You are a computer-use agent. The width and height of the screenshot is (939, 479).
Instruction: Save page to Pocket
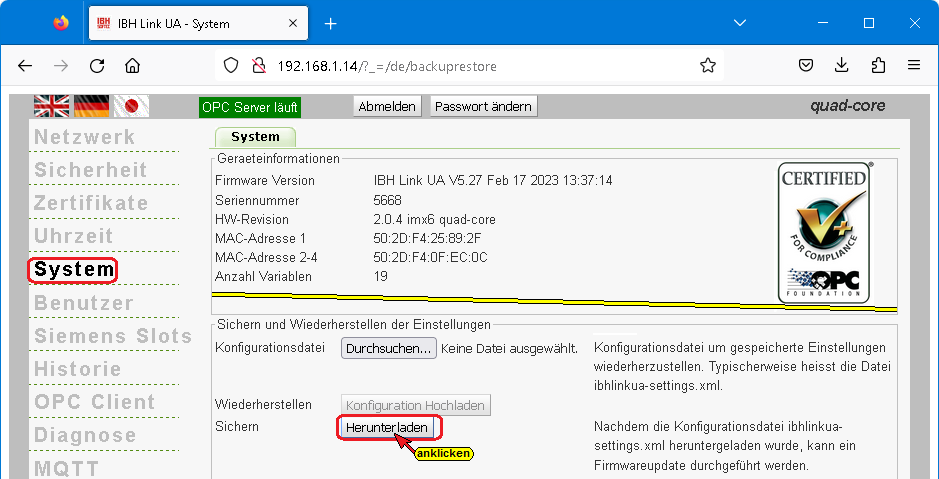pyautogui.click(x=806, y=66)
